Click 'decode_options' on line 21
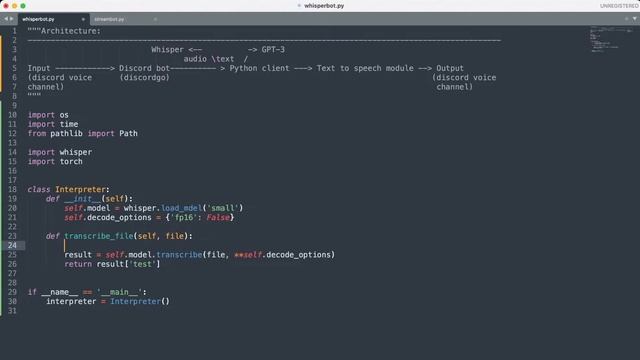 tap(119, 218)
